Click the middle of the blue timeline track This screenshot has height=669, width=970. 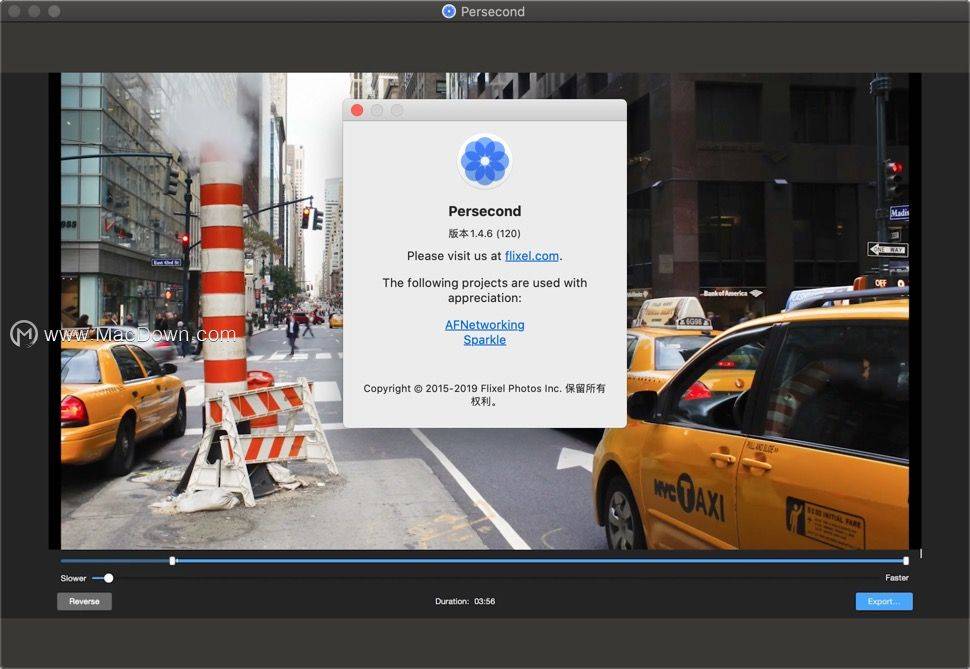tap(540, 561)
